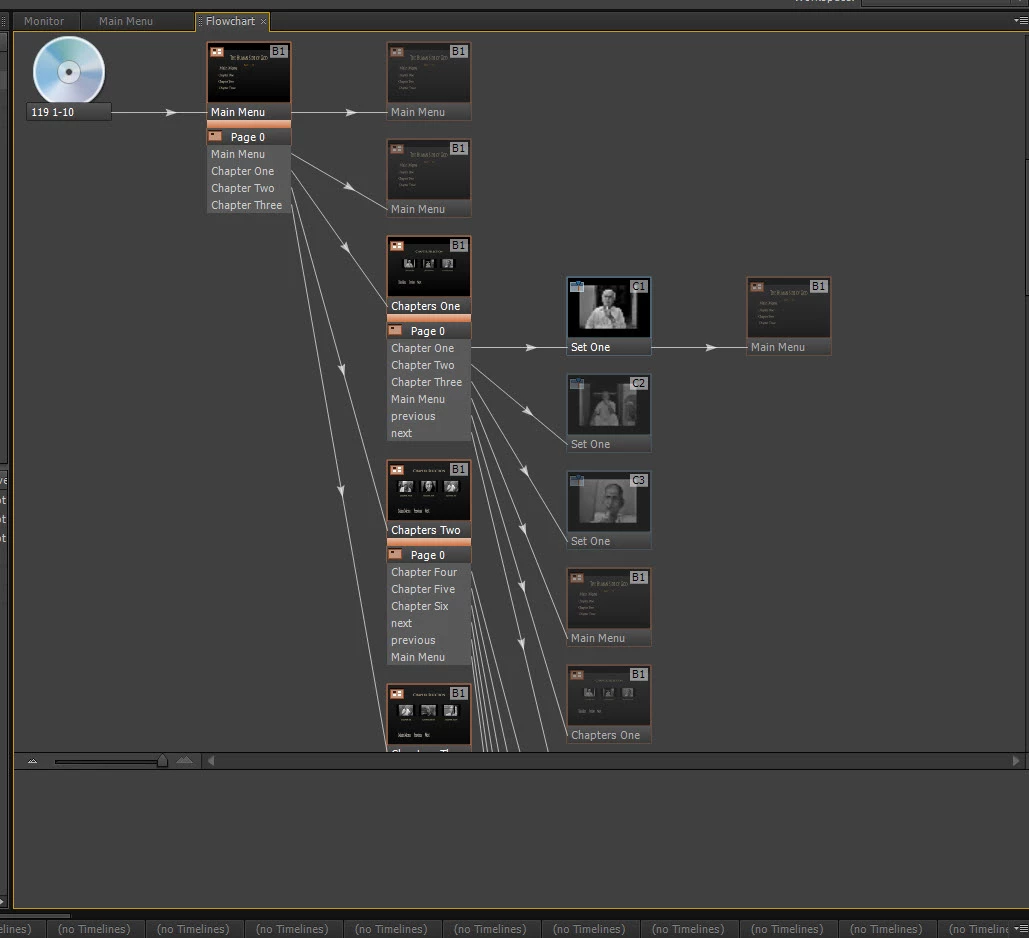
Task: Click the Page 0 icon under Main Menu node
Action: pyautogui.click(x=215, y=136)
